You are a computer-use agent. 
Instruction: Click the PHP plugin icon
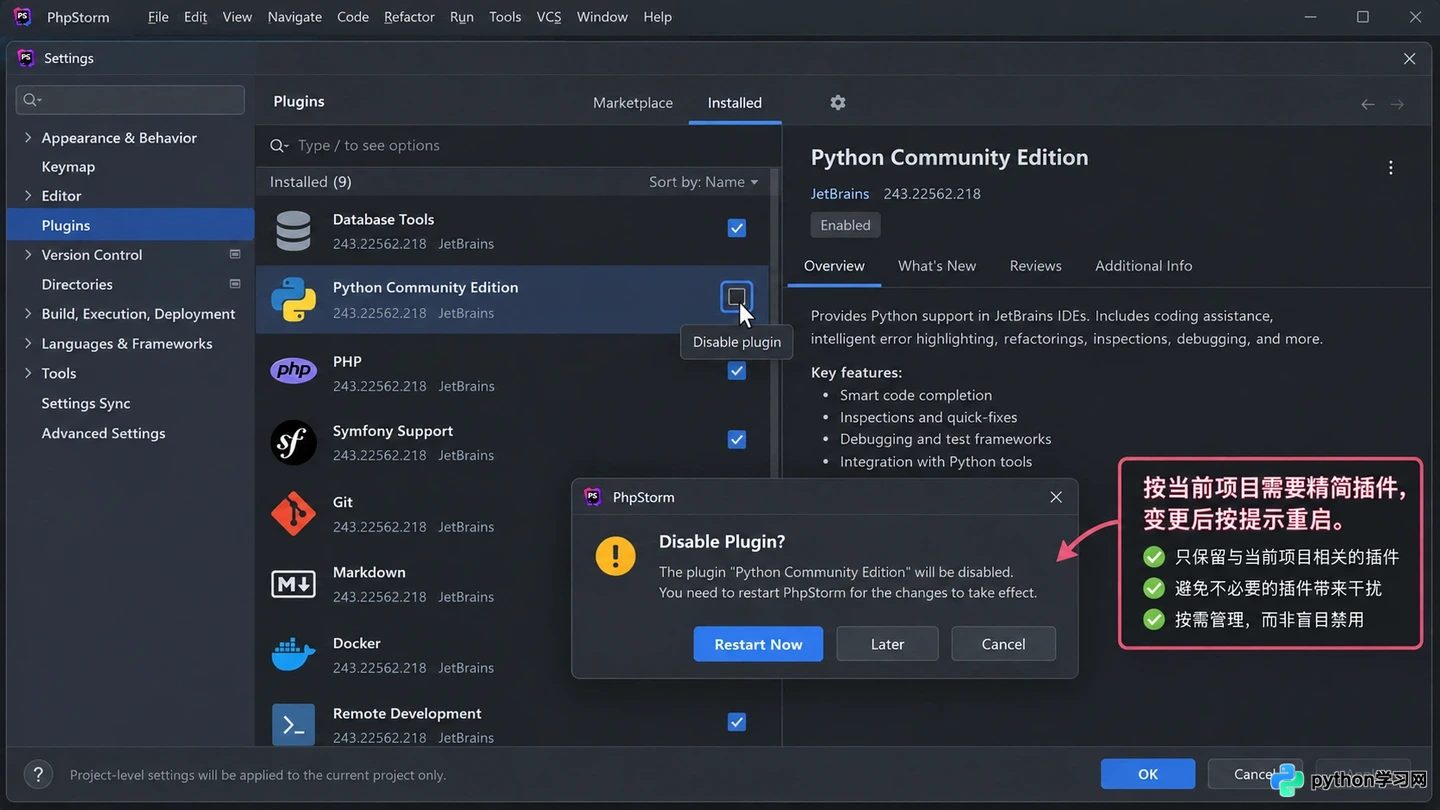pyautogui.click(x=293, y=371)
